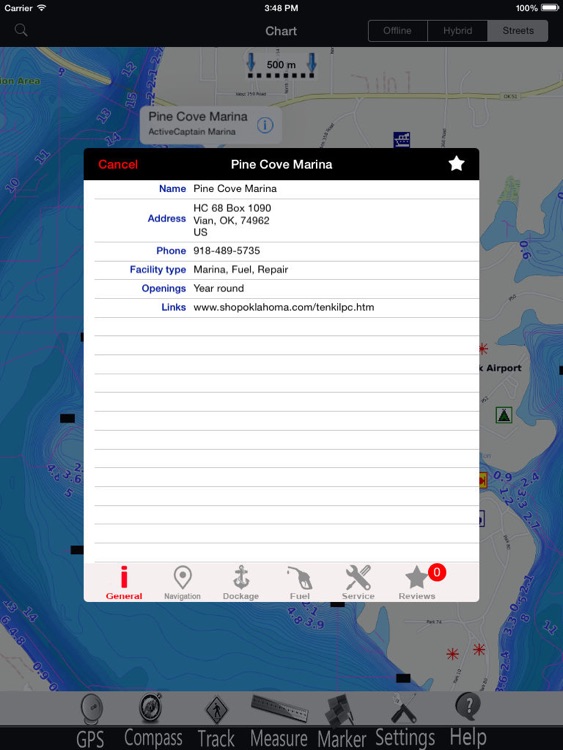Select the General tab
563x750 pixels.
click(x=124, y=582)
